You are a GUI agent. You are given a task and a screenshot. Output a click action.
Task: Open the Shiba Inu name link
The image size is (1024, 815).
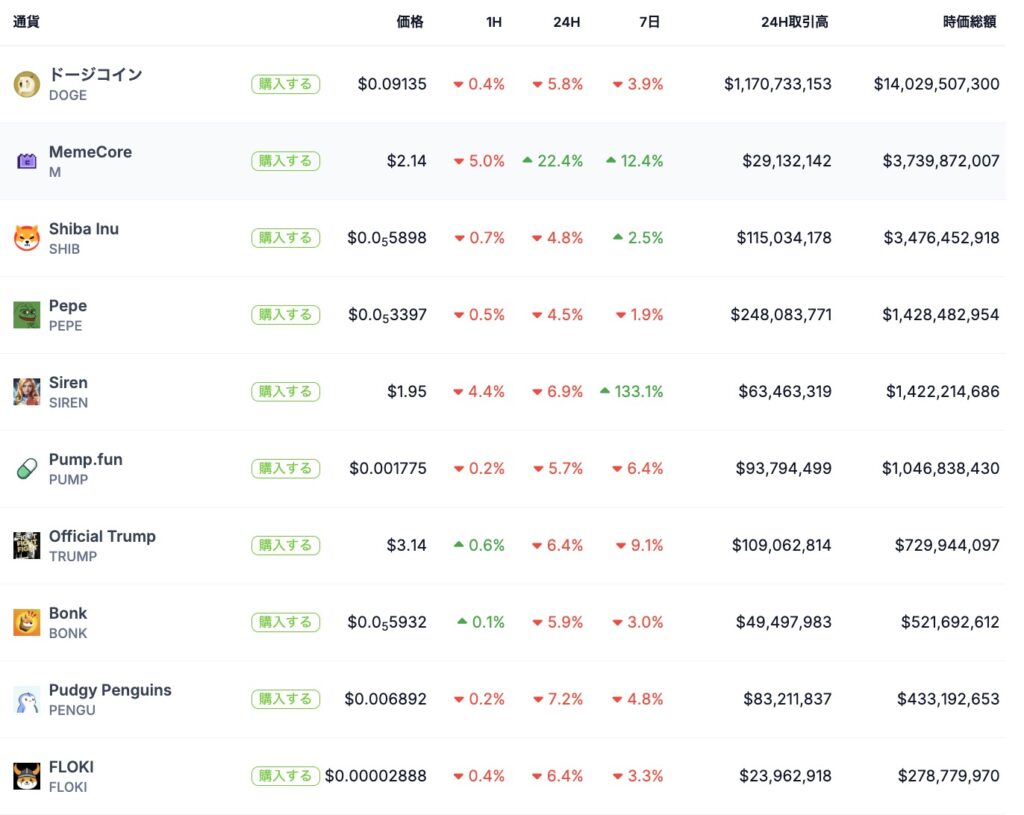tap(84, 229)
